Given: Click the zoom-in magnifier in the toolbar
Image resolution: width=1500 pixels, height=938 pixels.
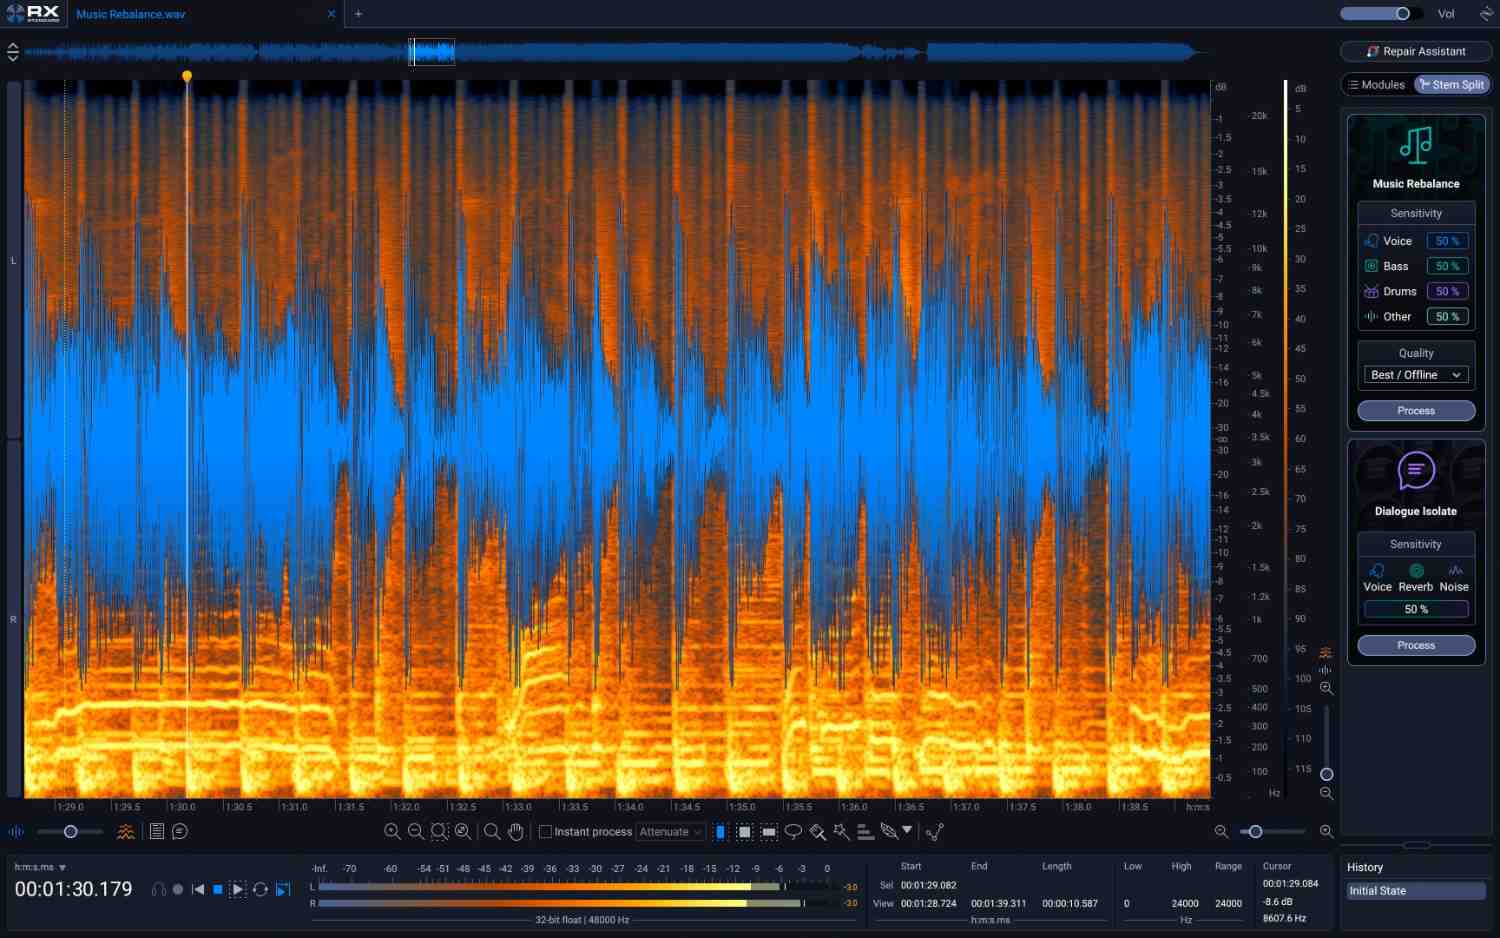Looking at the screenshot, I should [x=392, y=832].
